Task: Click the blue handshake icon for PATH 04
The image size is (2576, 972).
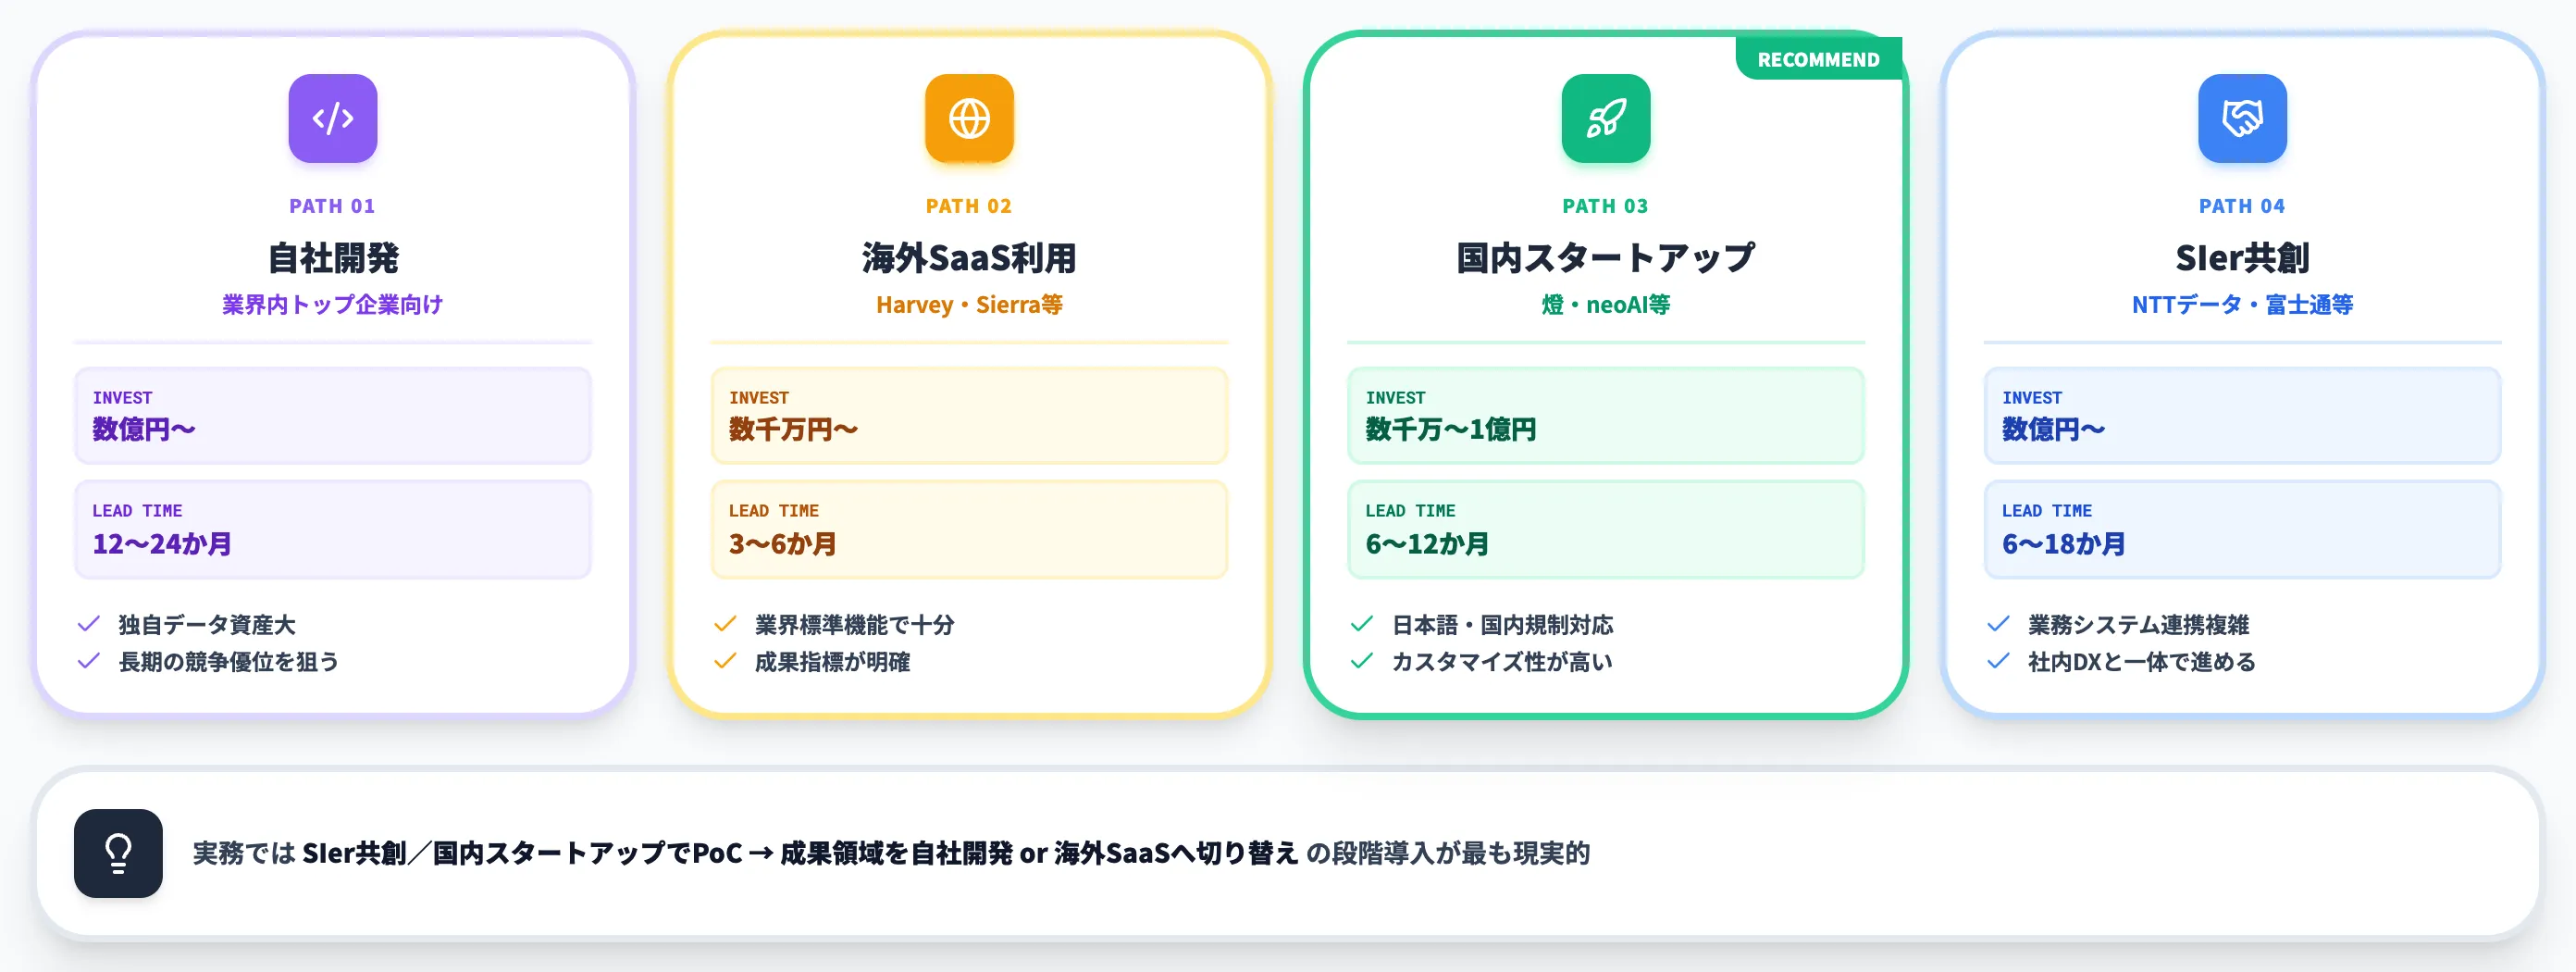Action: pyautogui.click(x=2242, y=118)
